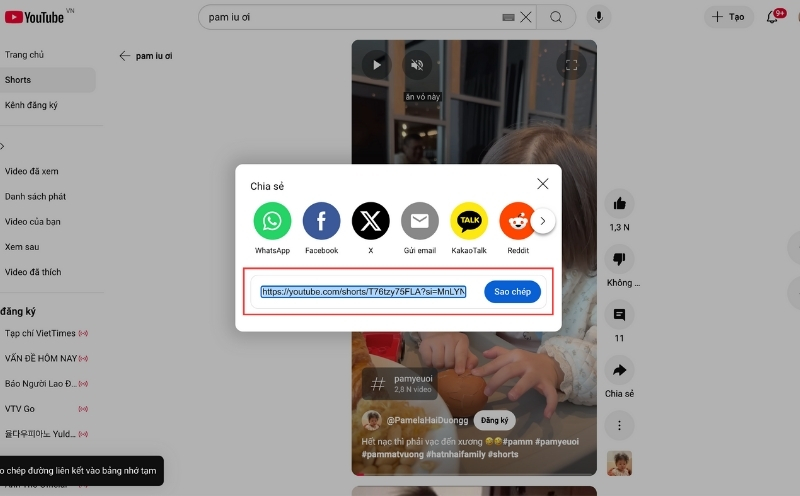Open VẤN ĐỀ HÔM NAY channel

coord(41,358)
